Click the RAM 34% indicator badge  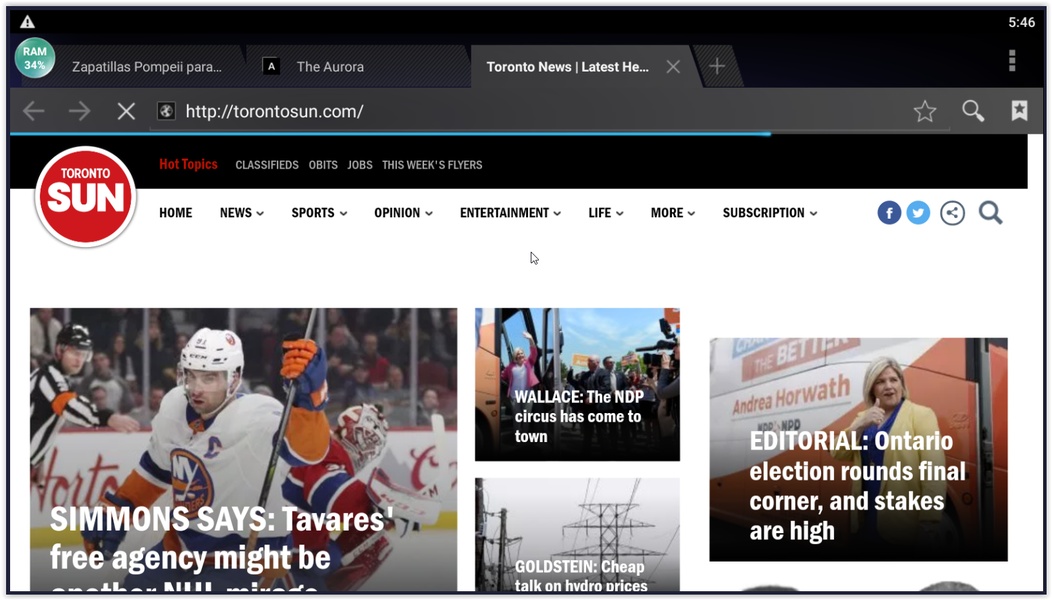pyautogui.click(x=35, y=58)
